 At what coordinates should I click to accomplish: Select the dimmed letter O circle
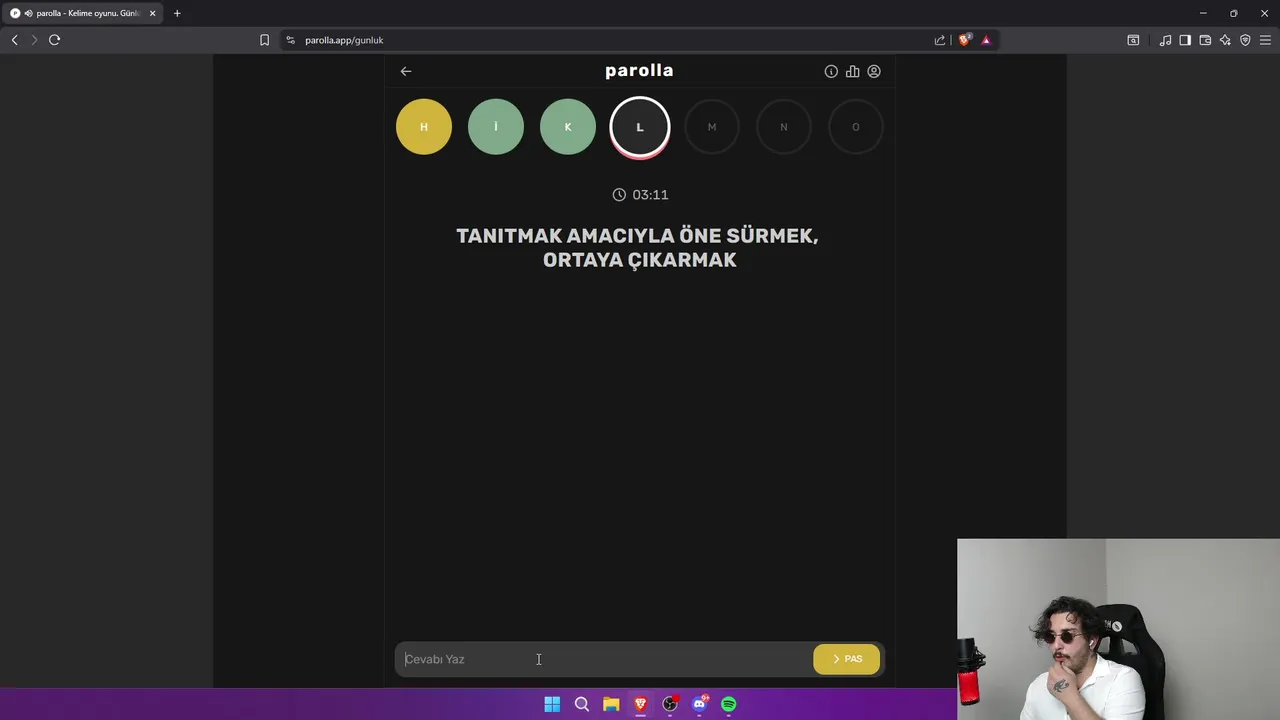pos(856,127)
